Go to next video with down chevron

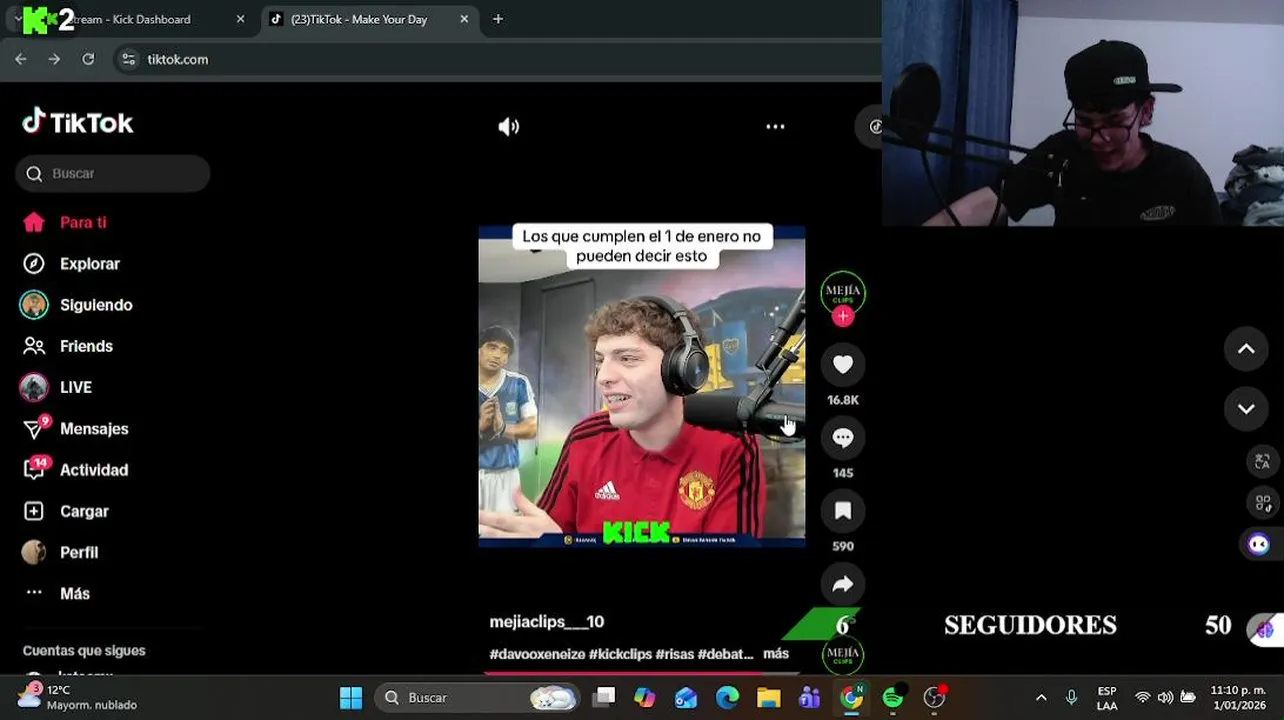pyautogui.click(x=1246, y=409)
